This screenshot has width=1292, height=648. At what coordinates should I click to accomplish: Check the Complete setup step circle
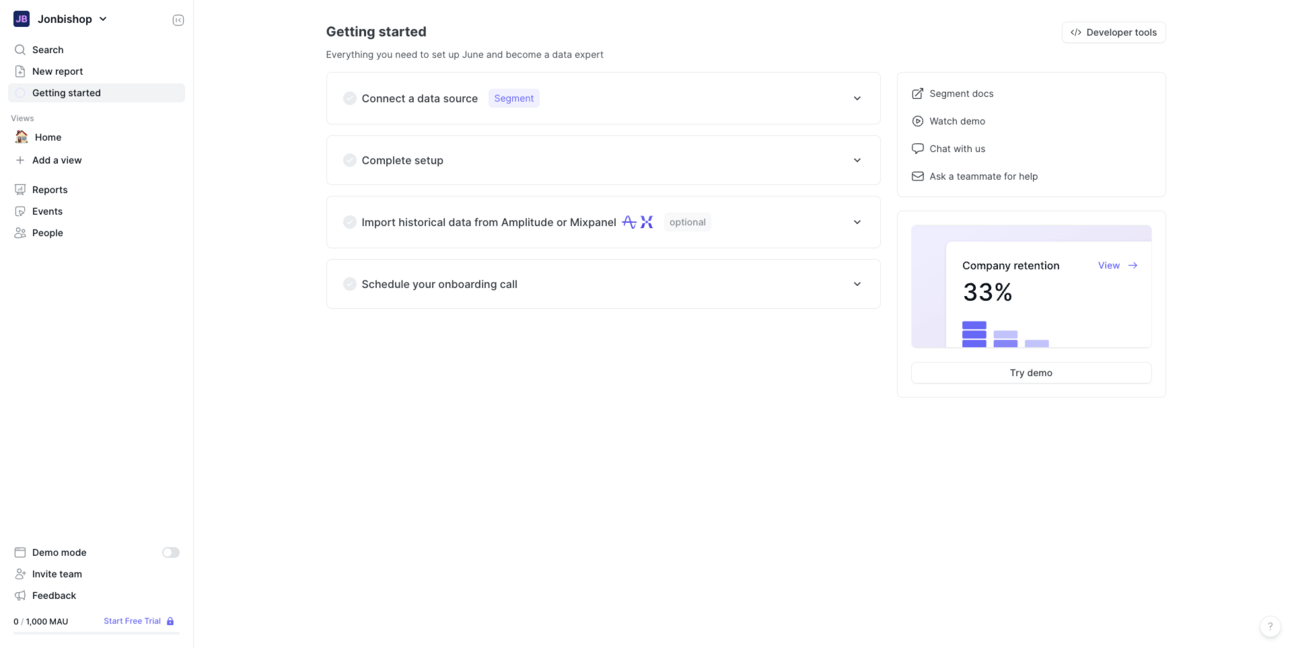(x=350, y=161)
